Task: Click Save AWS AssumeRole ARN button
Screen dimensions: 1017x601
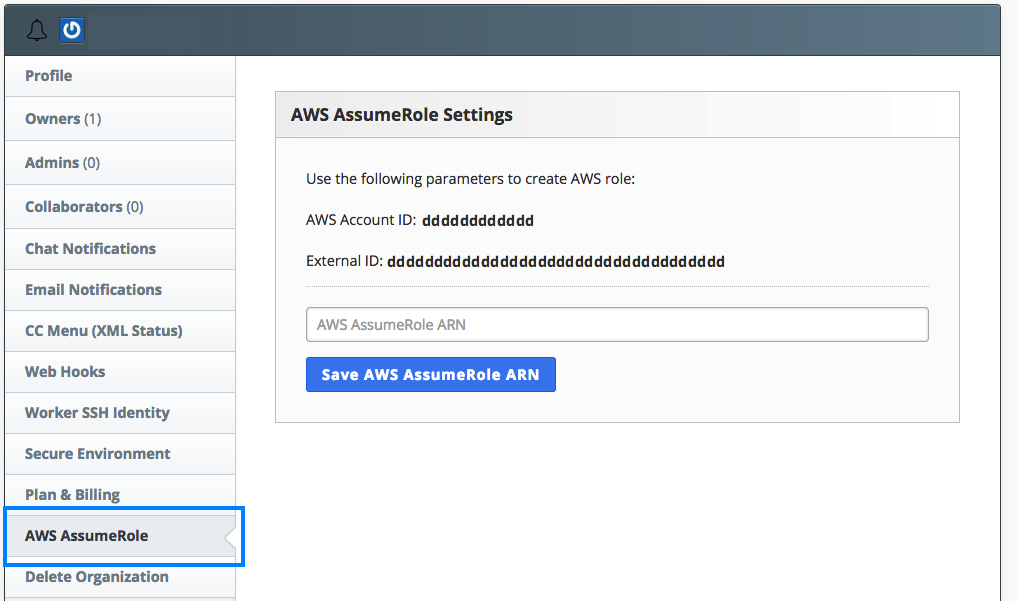Action: 431,375
